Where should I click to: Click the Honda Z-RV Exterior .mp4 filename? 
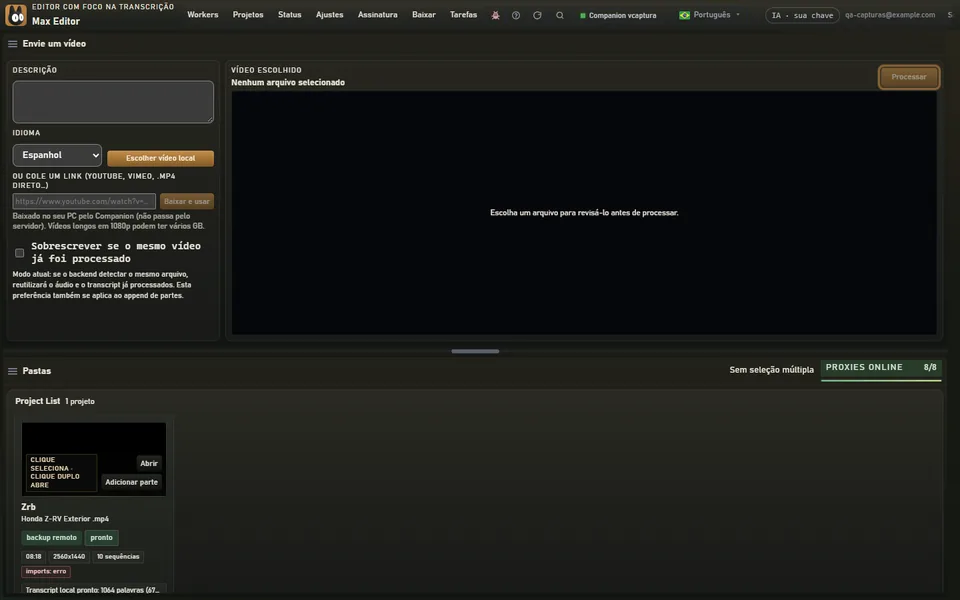tap(65, 519)
